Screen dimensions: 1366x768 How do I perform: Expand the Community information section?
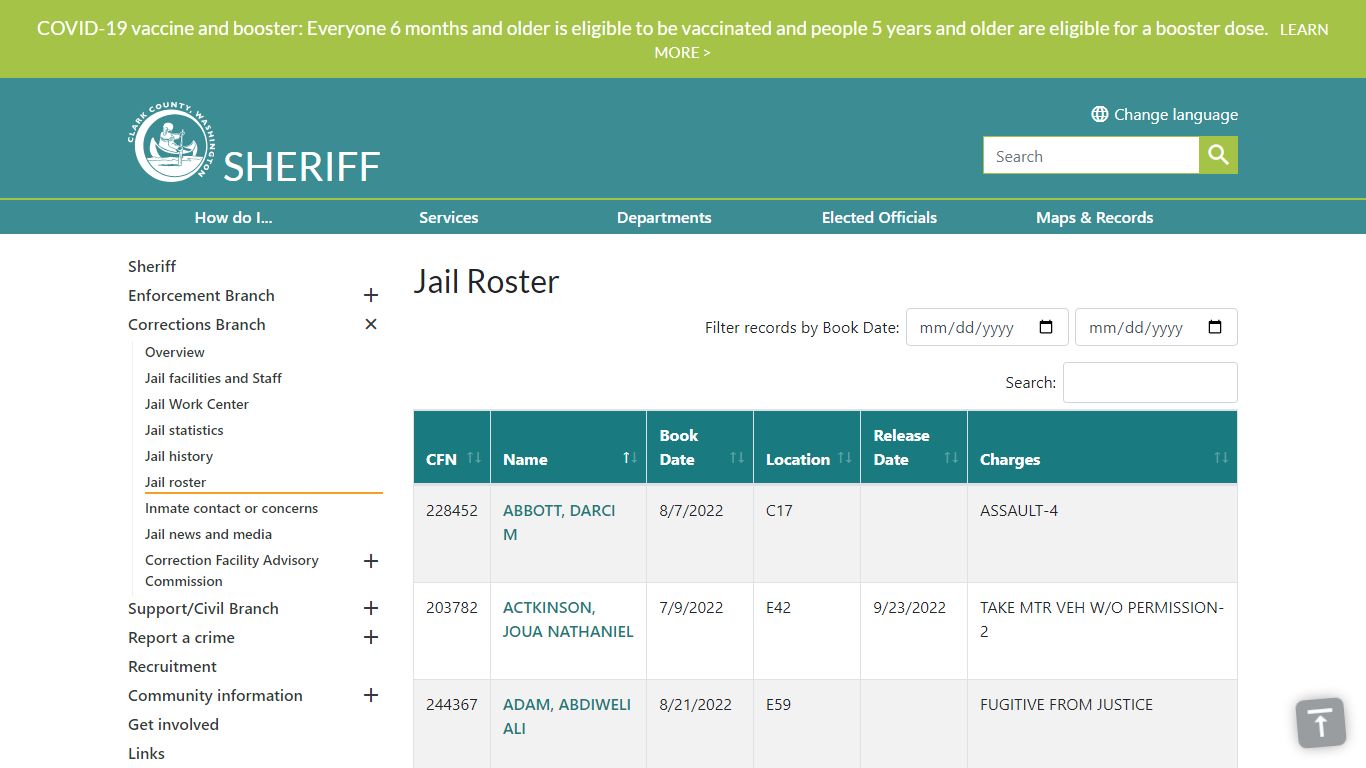(371, 695)
